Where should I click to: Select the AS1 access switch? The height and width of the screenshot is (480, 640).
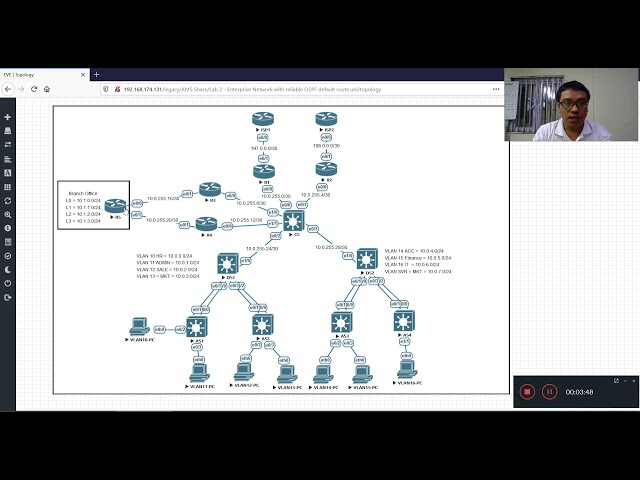click(x=197, y=327)
